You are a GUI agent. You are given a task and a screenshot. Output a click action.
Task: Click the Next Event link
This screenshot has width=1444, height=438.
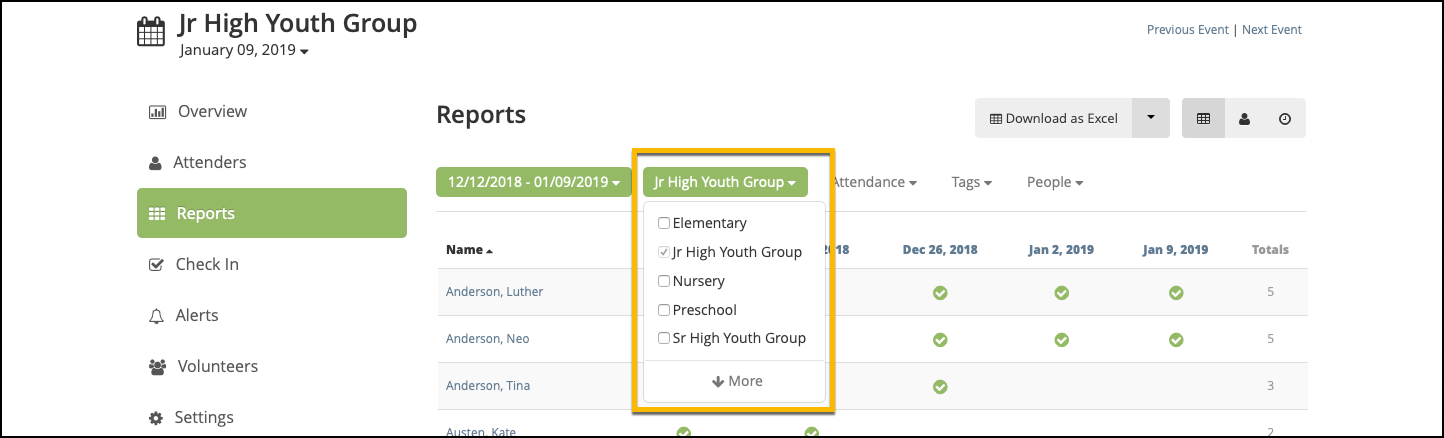click(x=1272, y=30)
